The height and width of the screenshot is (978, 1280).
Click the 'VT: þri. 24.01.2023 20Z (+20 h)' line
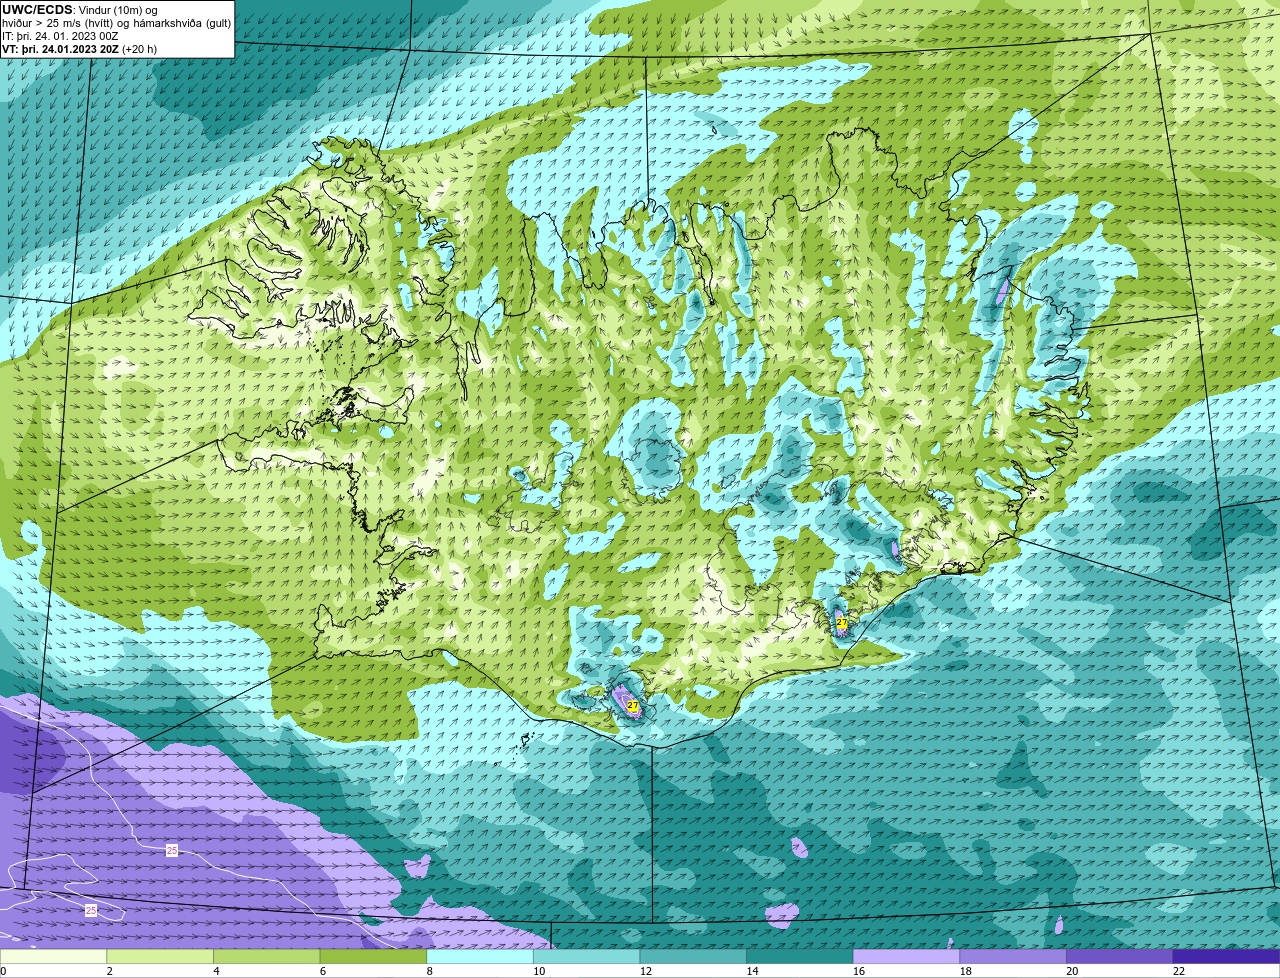point(79,49)
